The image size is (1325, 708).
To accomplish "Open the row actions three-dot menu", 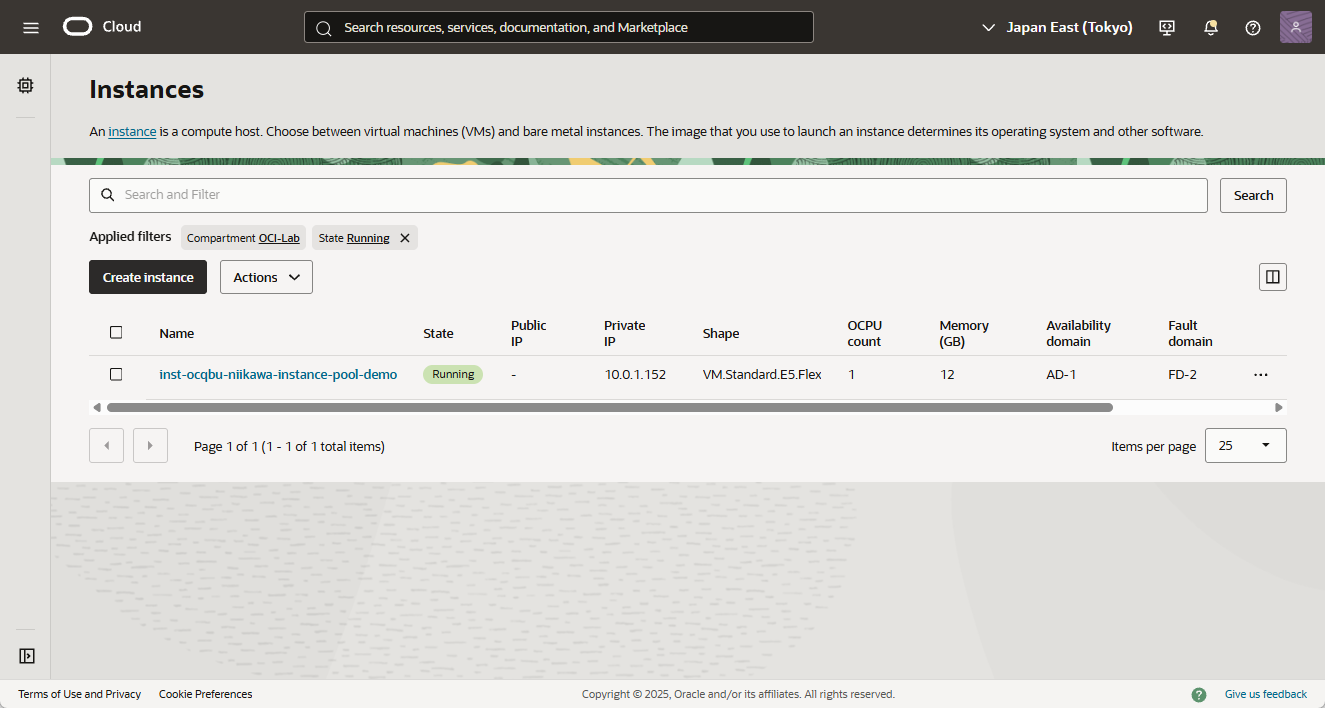I will [x=1260, y=374].
